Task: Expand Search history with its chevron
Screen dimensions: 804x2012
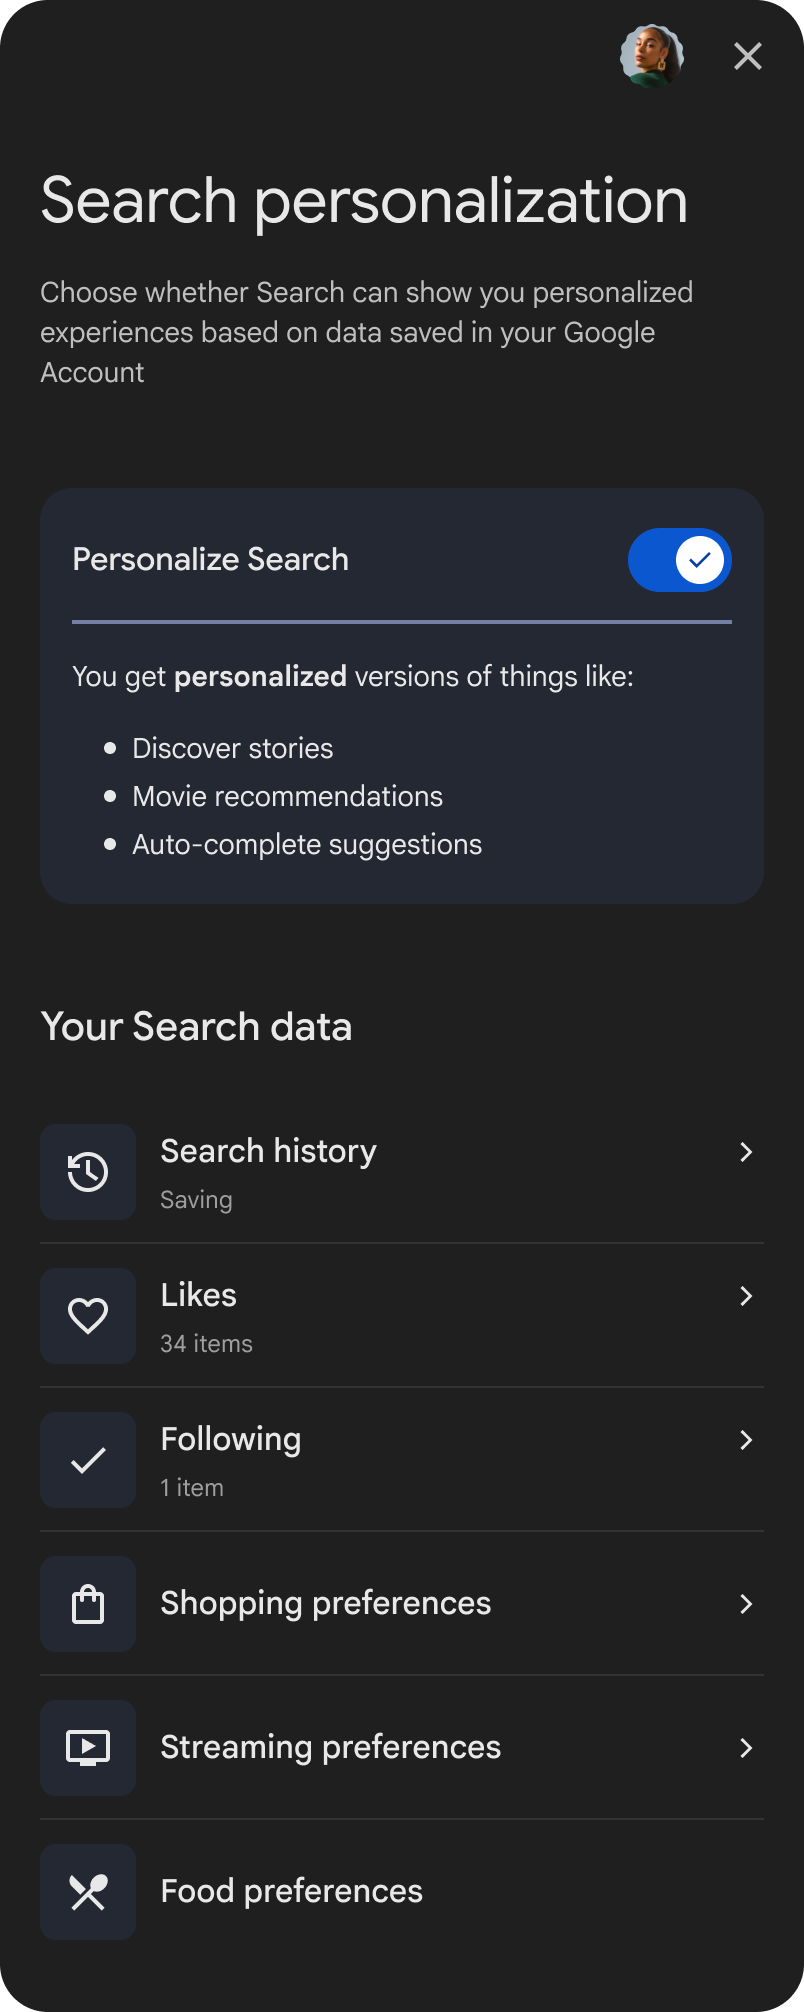Action: click(746, 1152)
